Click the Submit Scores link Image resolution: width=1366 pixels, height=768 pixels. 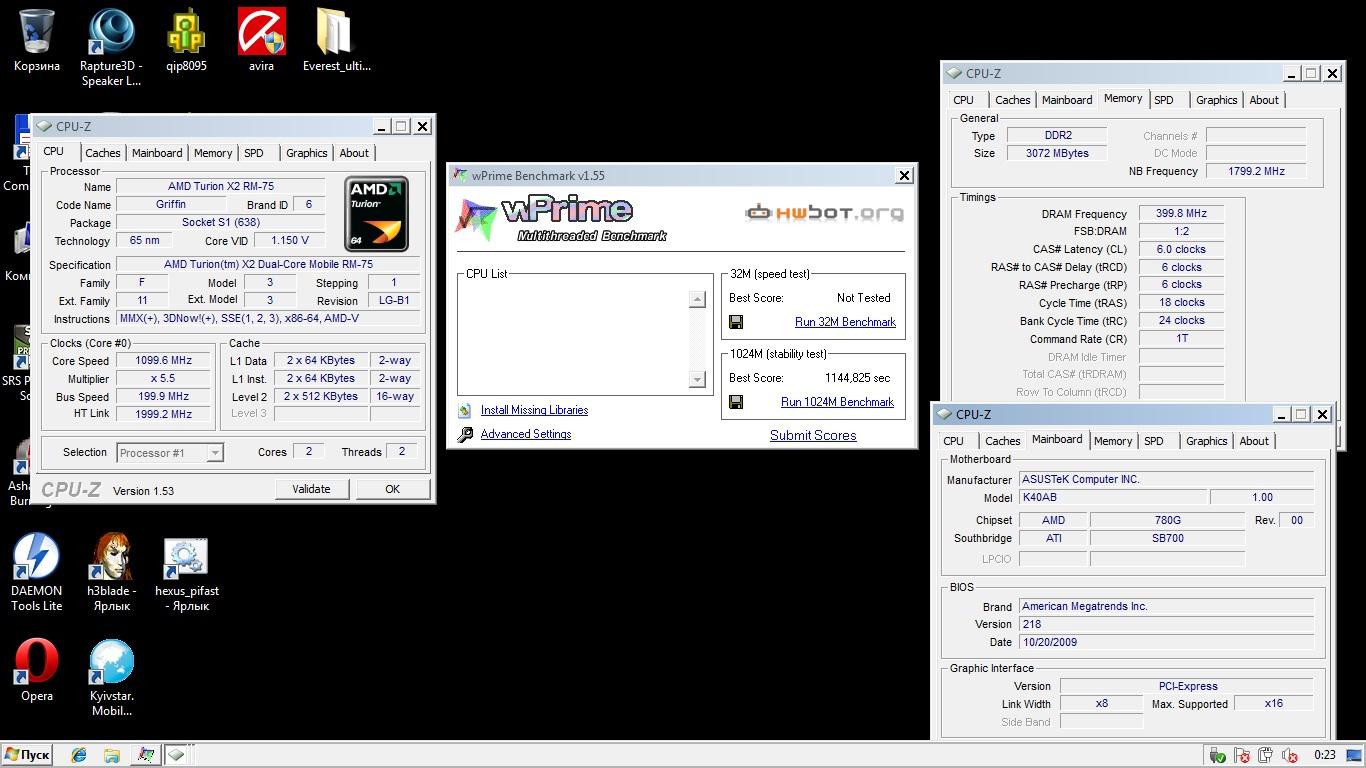click(813, 435)
